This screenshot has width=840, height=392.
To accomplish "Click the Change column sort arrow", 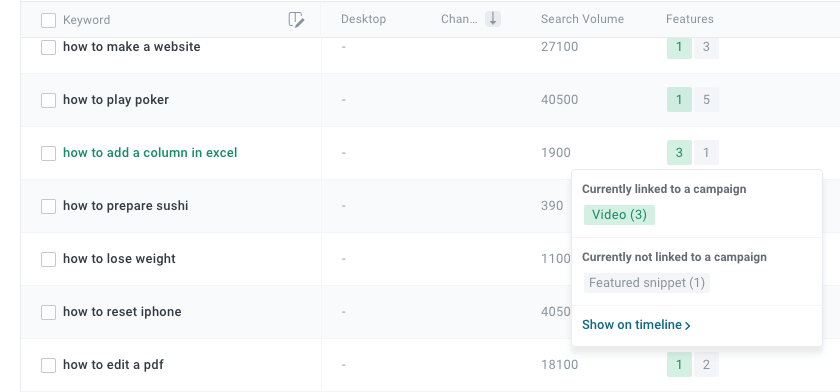I will tap(493, 19).
